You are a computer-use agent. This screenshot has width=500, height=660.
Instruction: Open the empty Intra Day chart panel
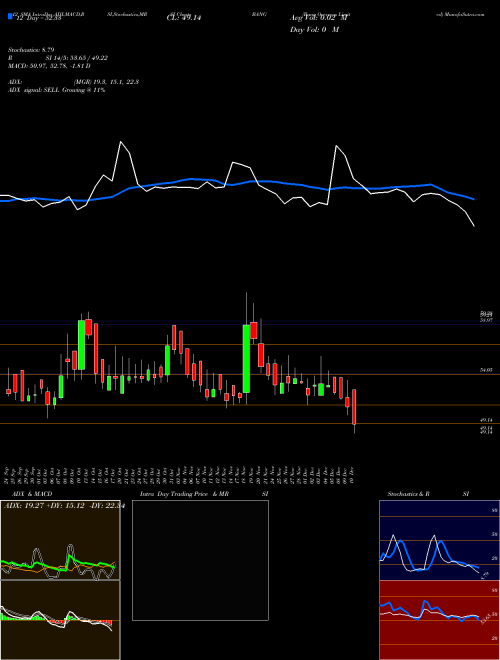(x=200, y=560)
